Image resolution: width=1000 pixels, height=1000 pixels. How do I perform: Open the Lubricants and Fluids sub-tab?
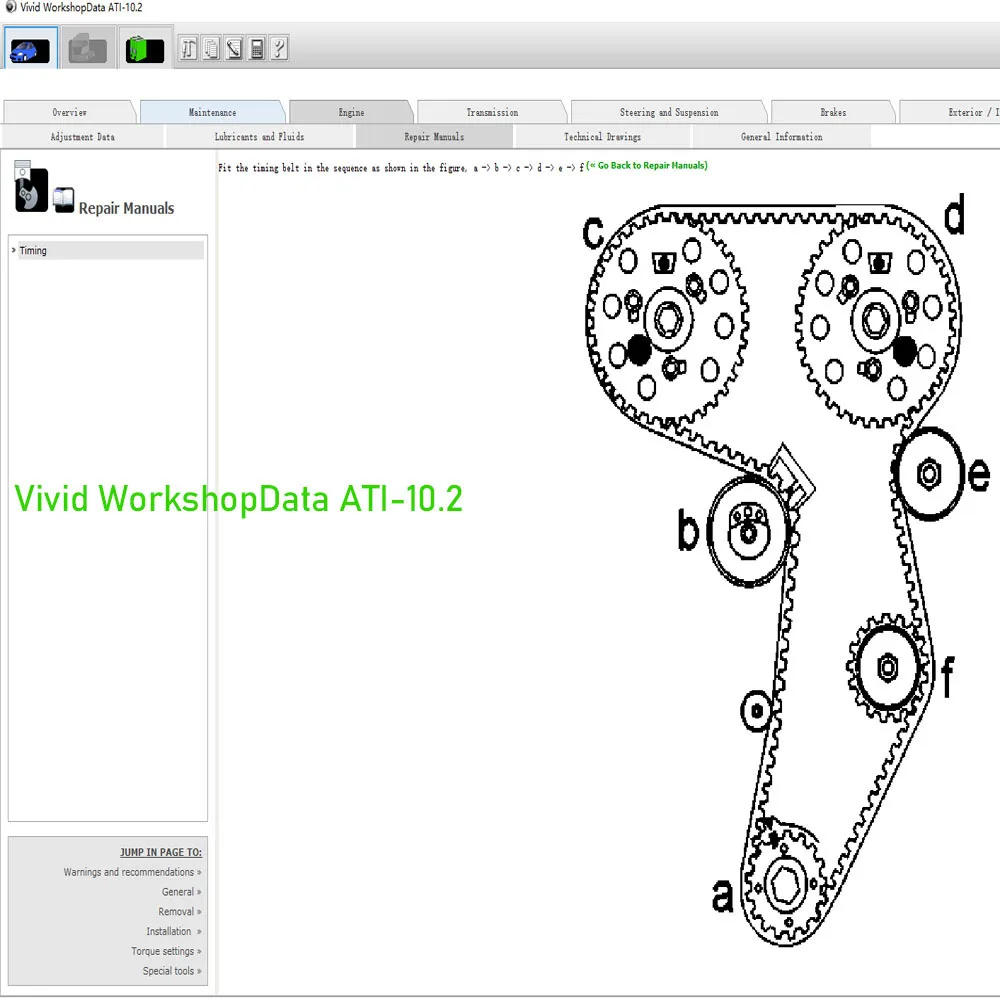click(x=259, y=136)
